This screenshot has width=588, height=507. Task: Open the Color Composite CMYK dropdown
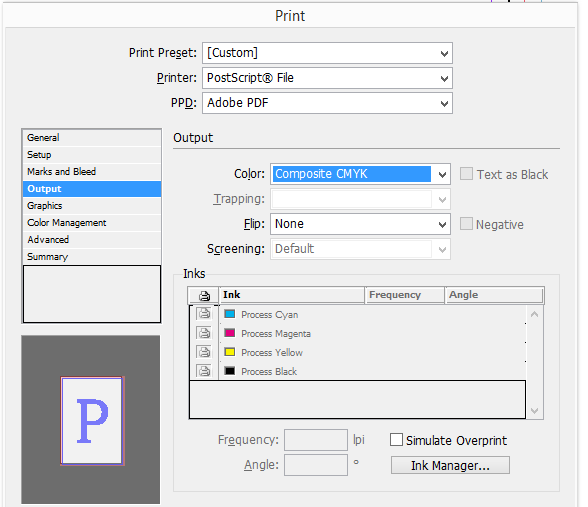(360, 174)
